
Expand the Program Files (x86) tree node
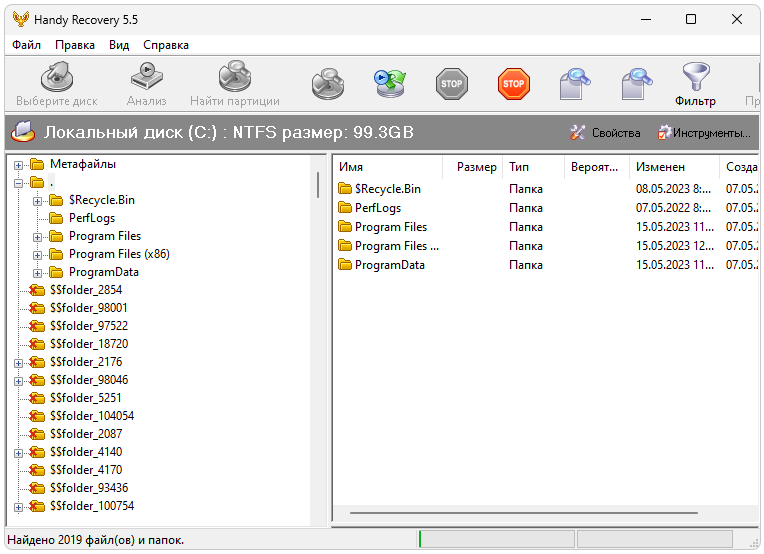click(x=38, y=255)
